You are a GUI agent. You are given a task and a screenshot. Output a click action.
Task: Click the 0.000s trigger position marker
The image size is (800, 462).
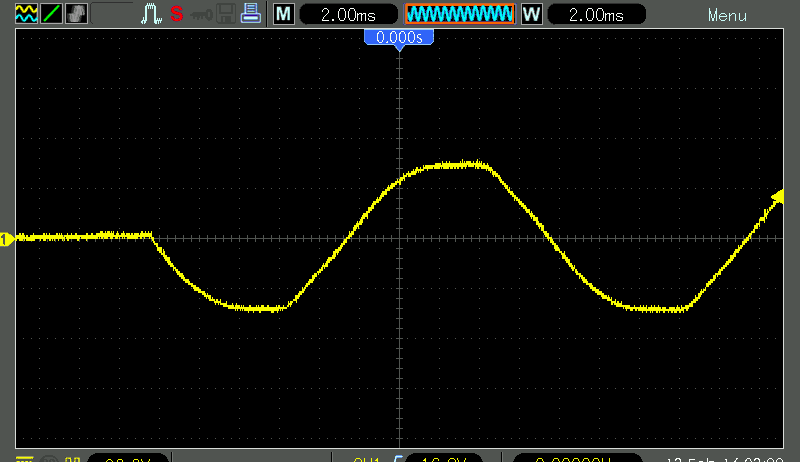(x=399, y=38)
